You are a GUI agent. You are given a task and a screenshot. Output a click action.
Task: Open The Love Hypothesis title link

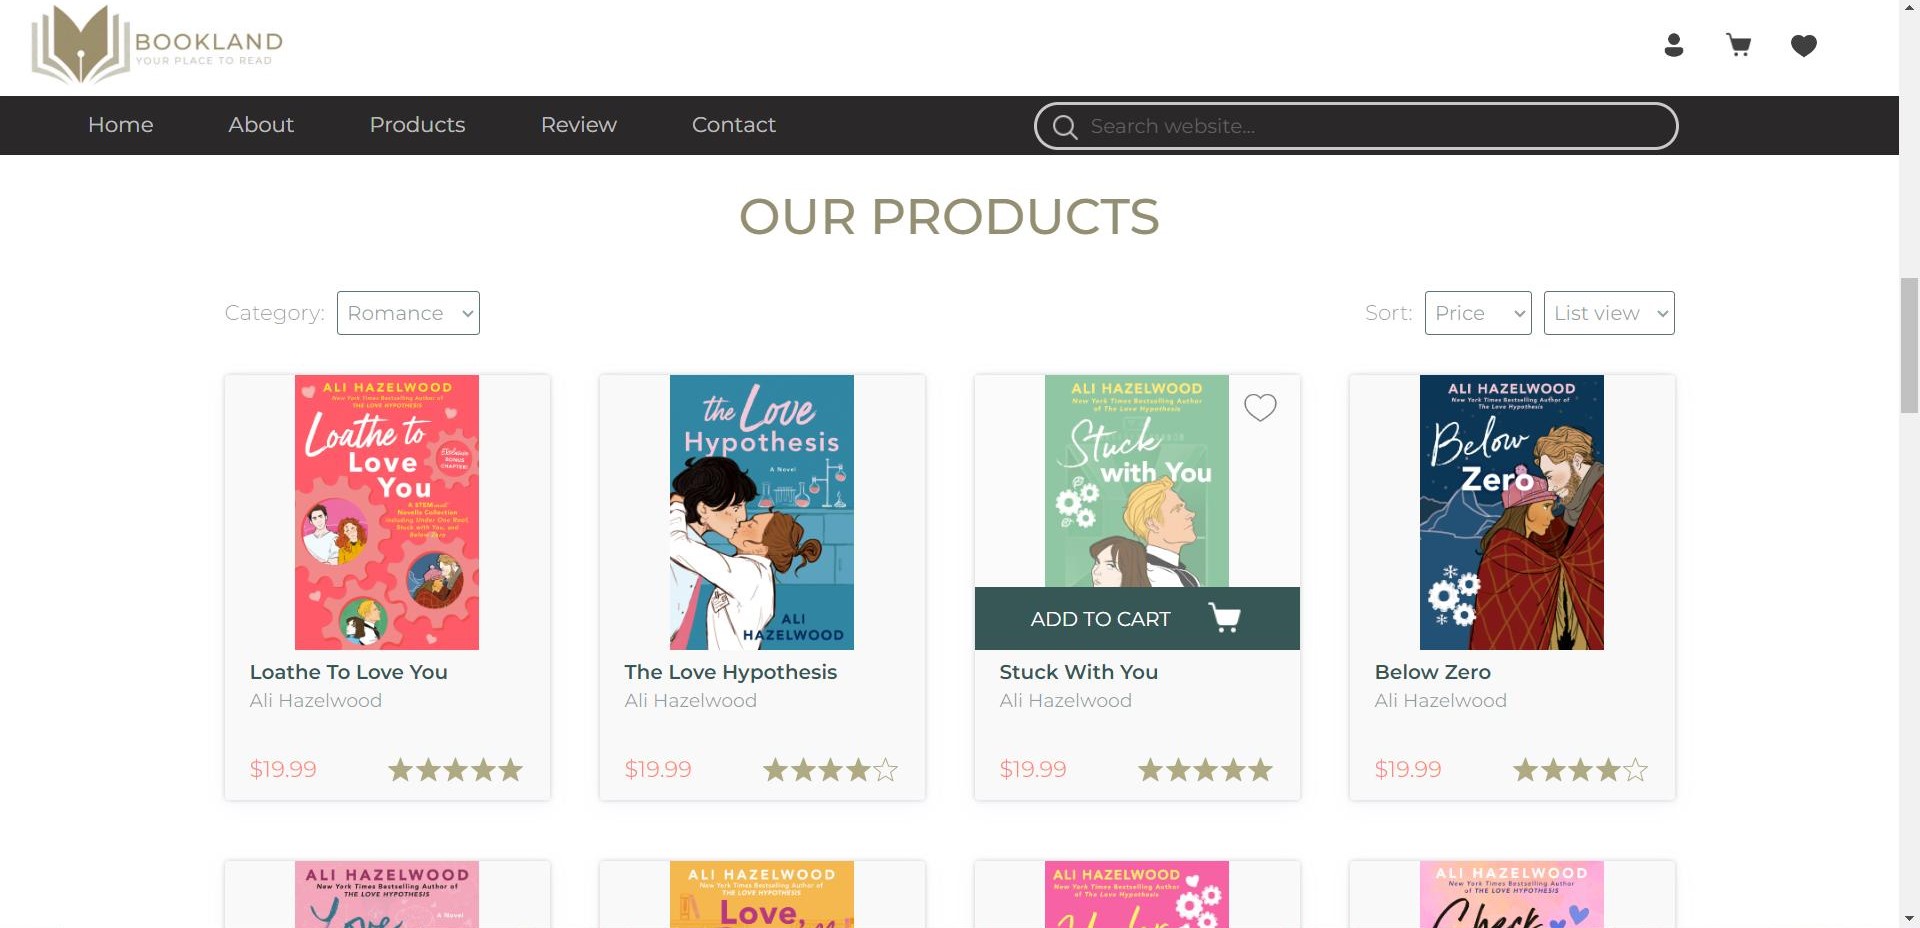[731, 672]
